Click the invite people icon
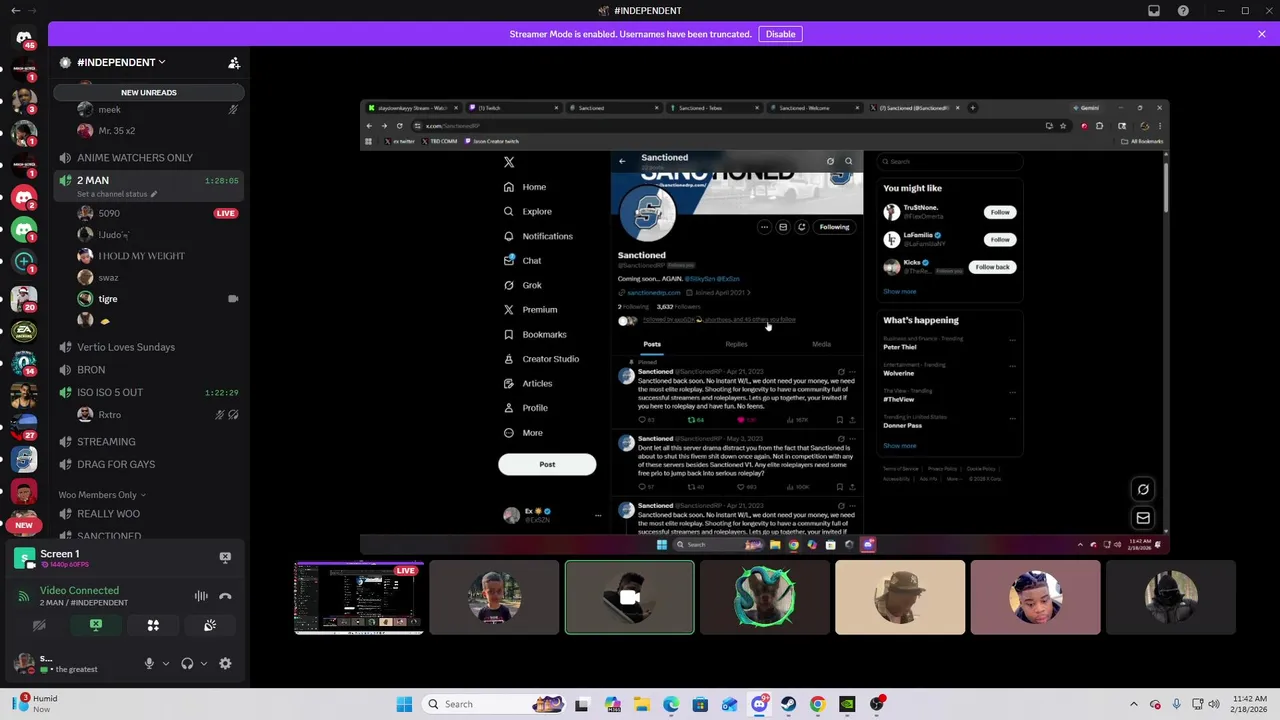Viewport: 1280px width, 720px height. coord(234,63)
